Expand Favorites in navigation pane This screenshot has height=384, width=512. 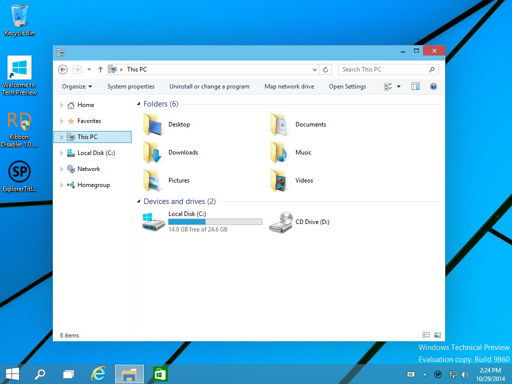[61, 121]
